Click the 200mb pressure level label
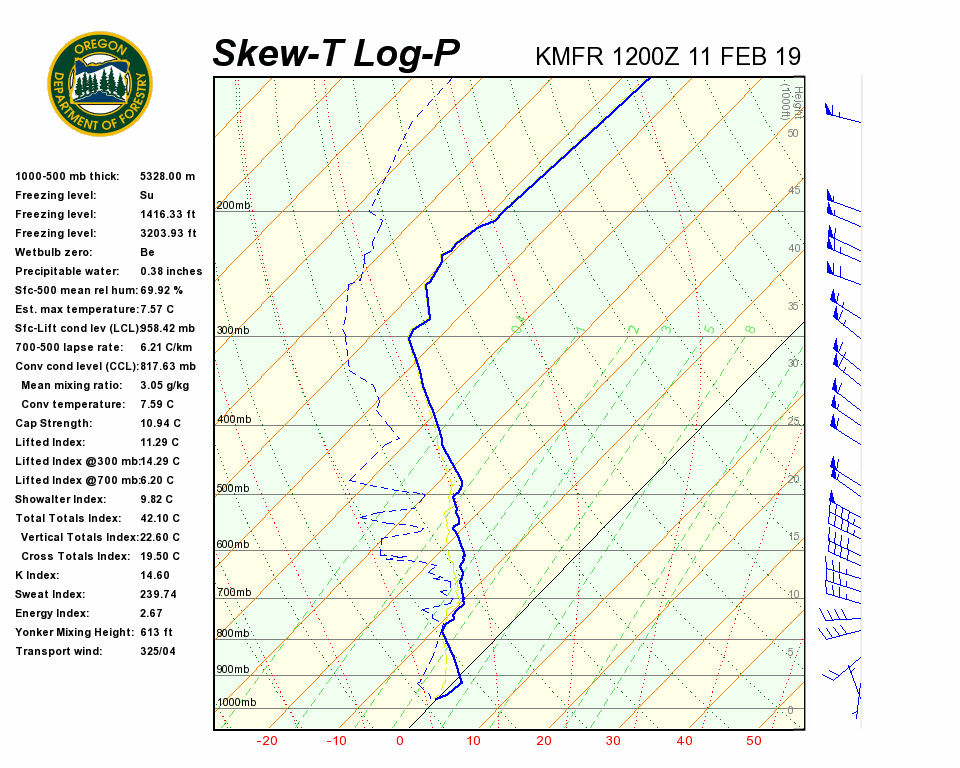 coord(233,206)
